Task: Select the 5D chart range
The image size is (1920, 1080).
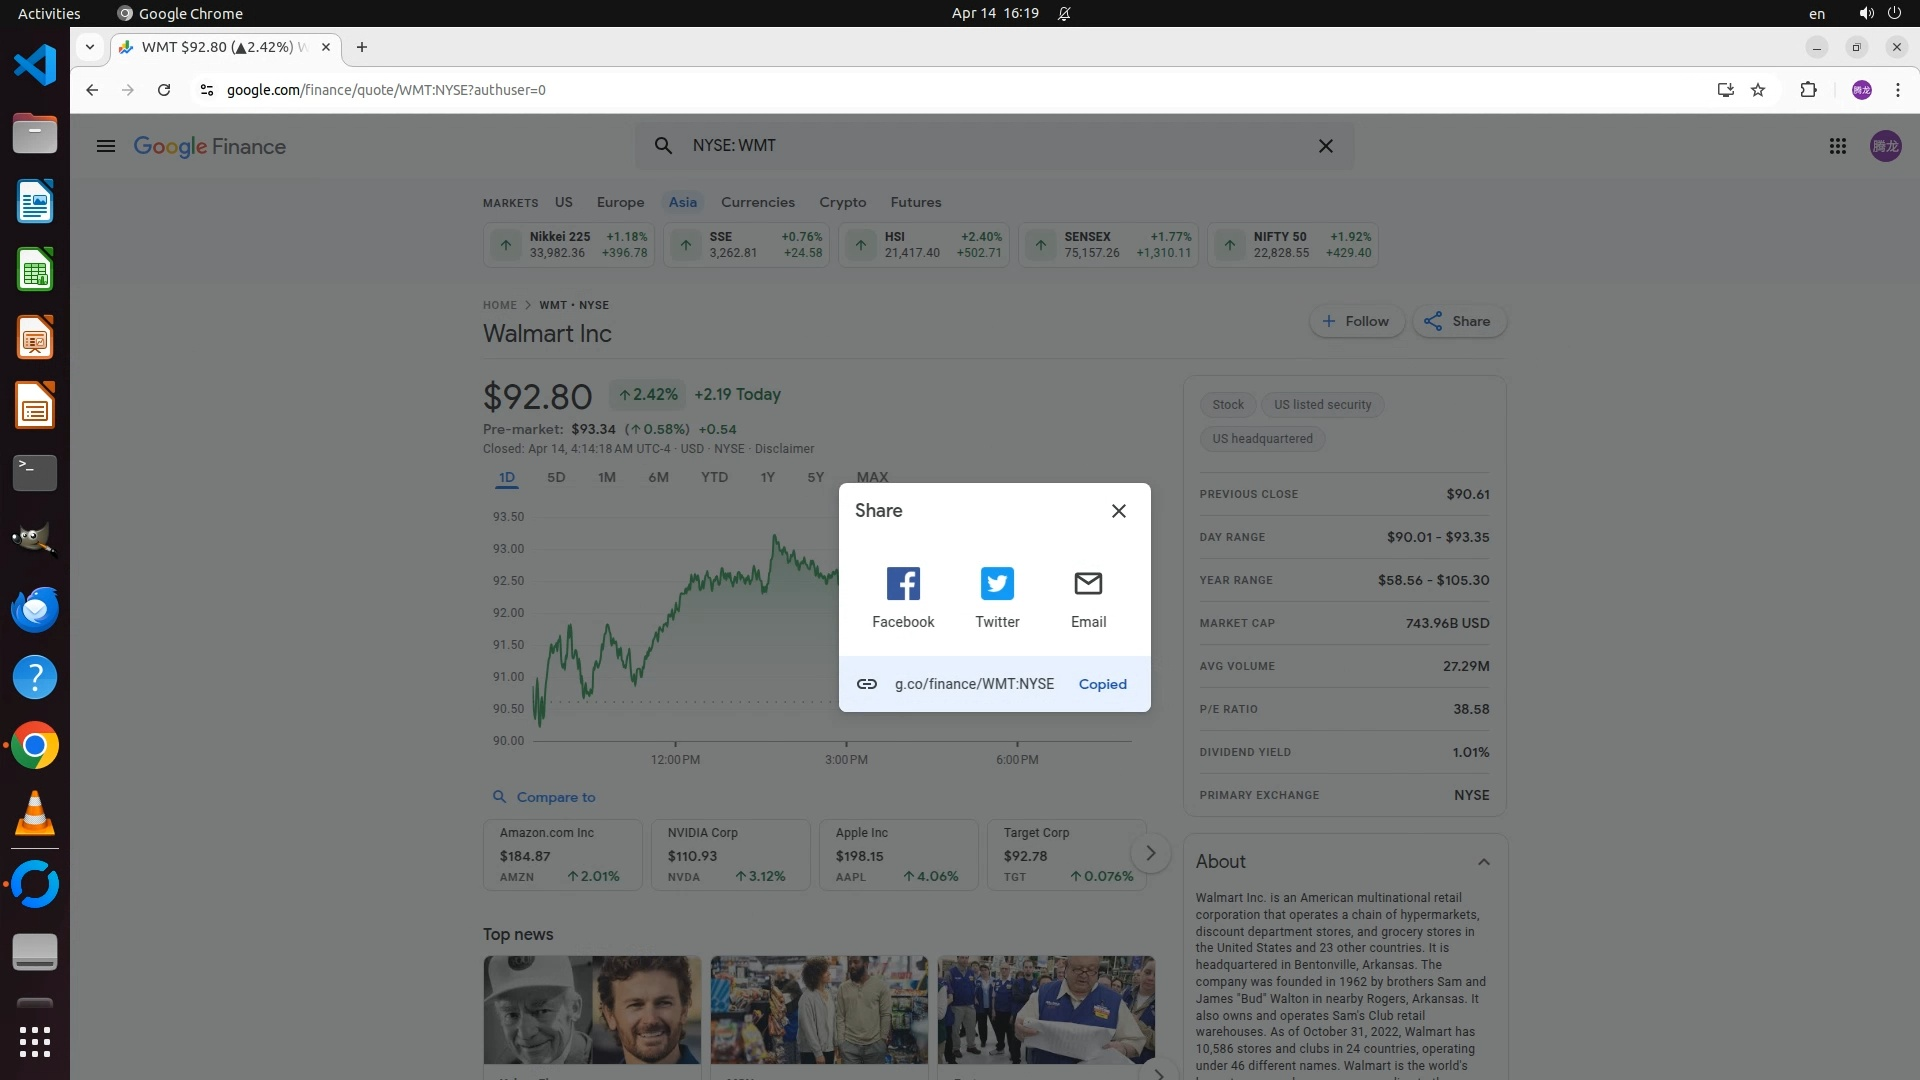Action: point(556,477)
